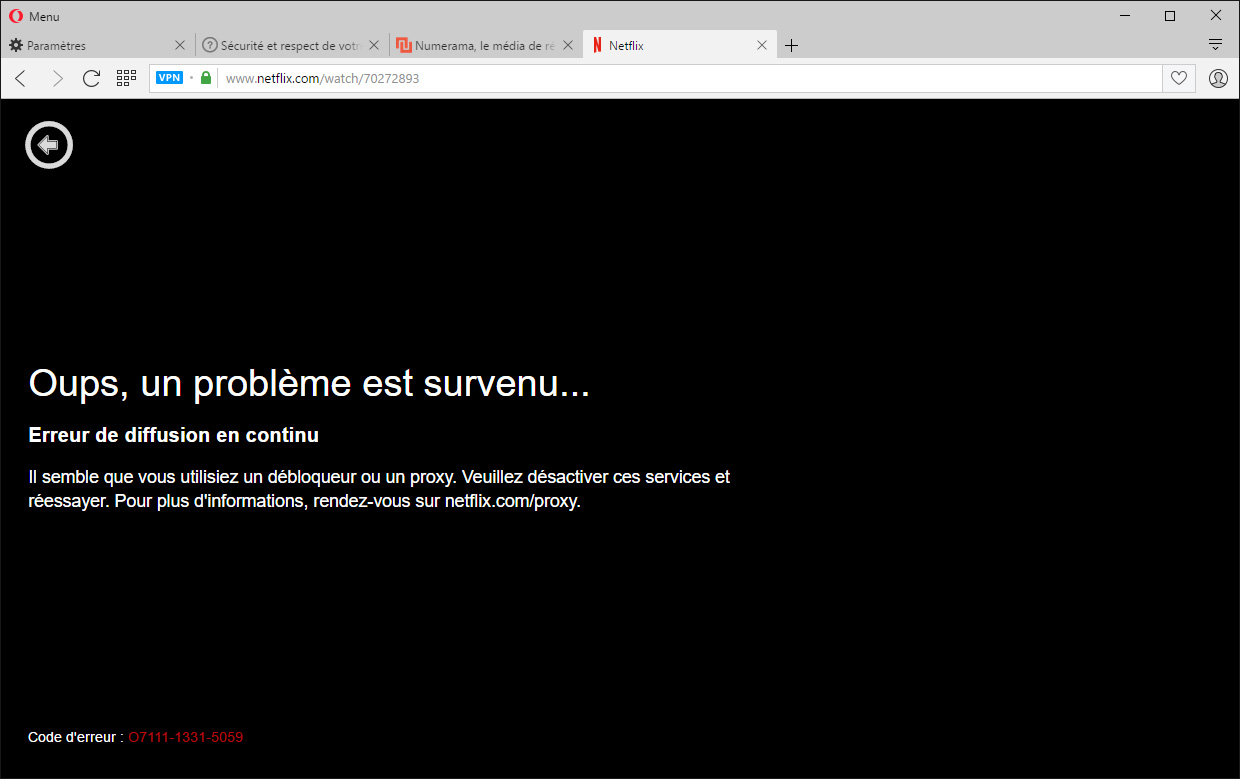Open the Opera Menu button
Screen dimensions: 1240x779
click(x=34, y=16)
